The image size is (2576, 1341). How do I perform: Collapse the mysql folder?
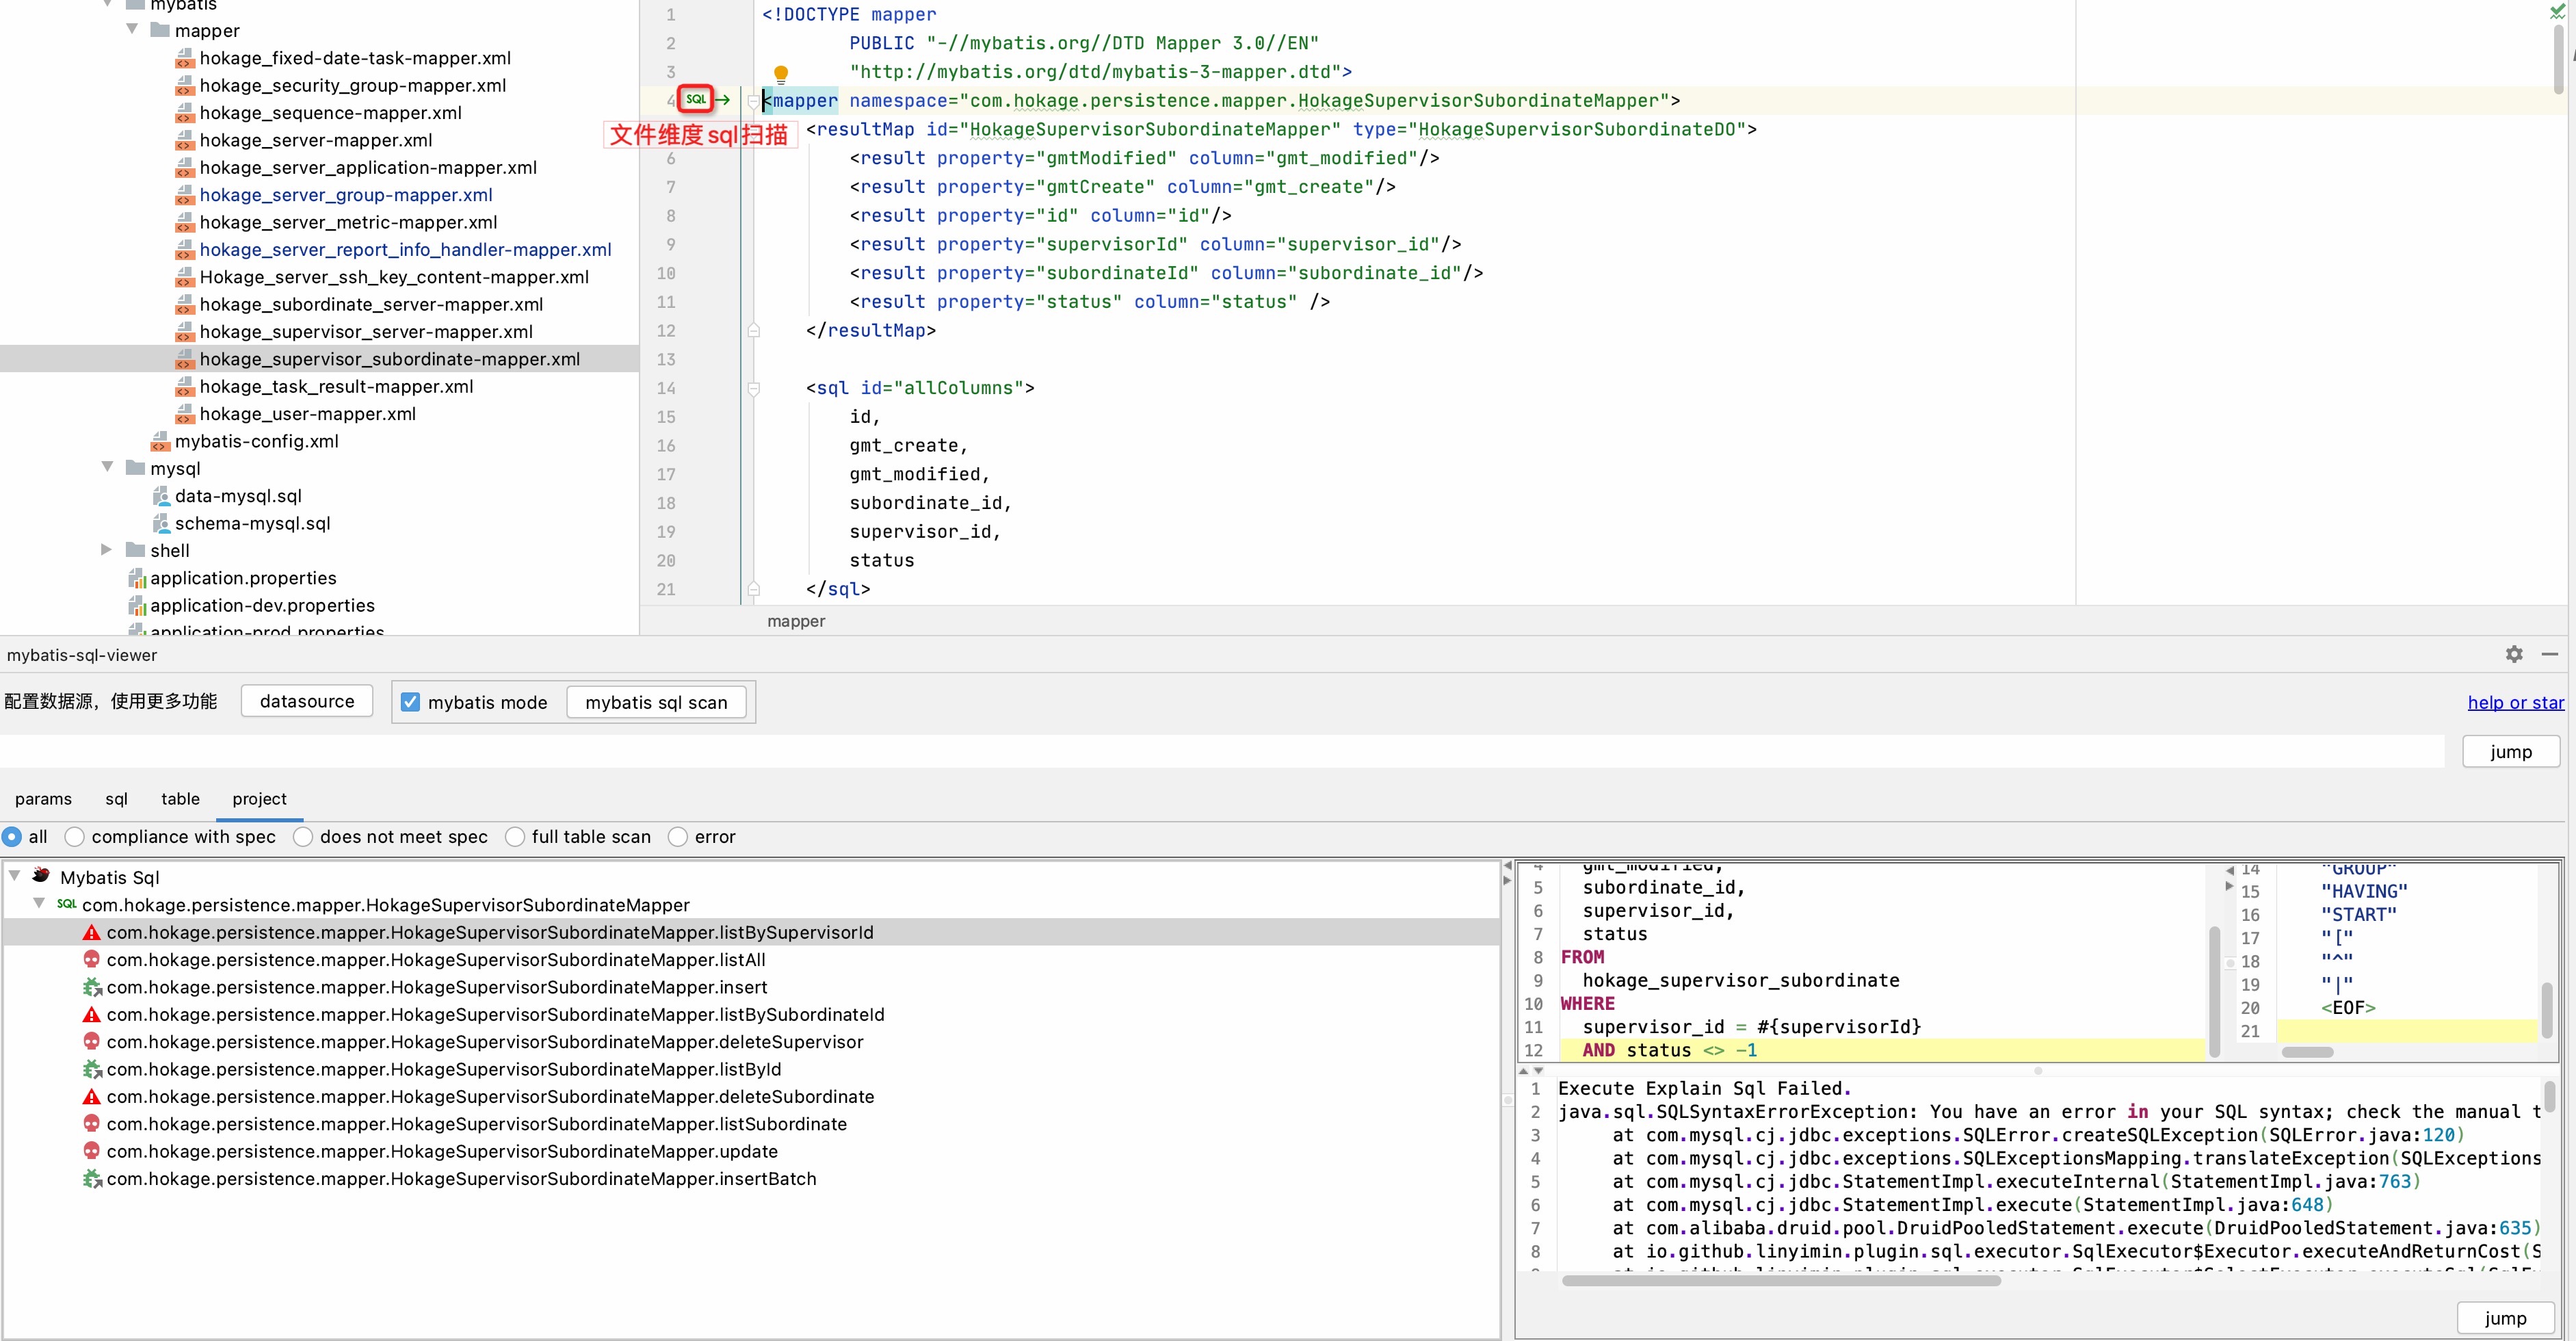click(107, 468)
